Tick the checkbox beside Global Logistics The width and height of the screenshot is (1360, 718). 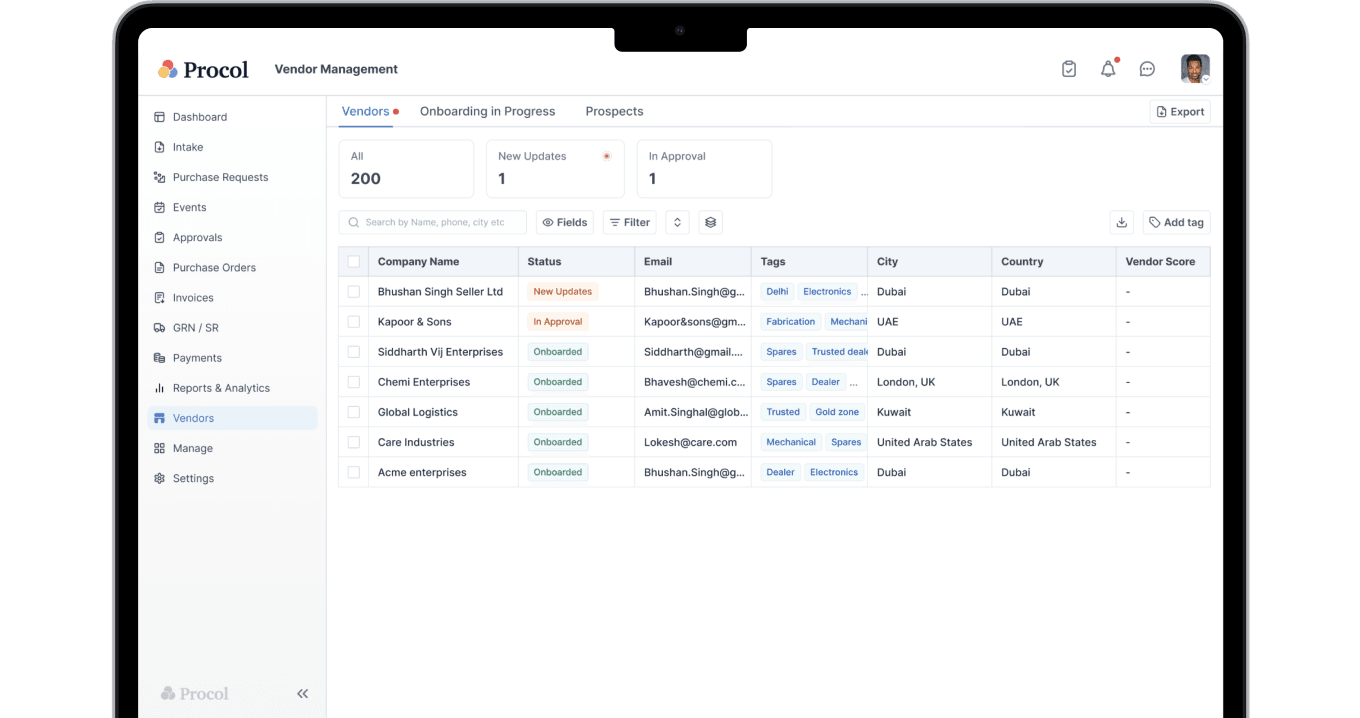coord(353,411)
